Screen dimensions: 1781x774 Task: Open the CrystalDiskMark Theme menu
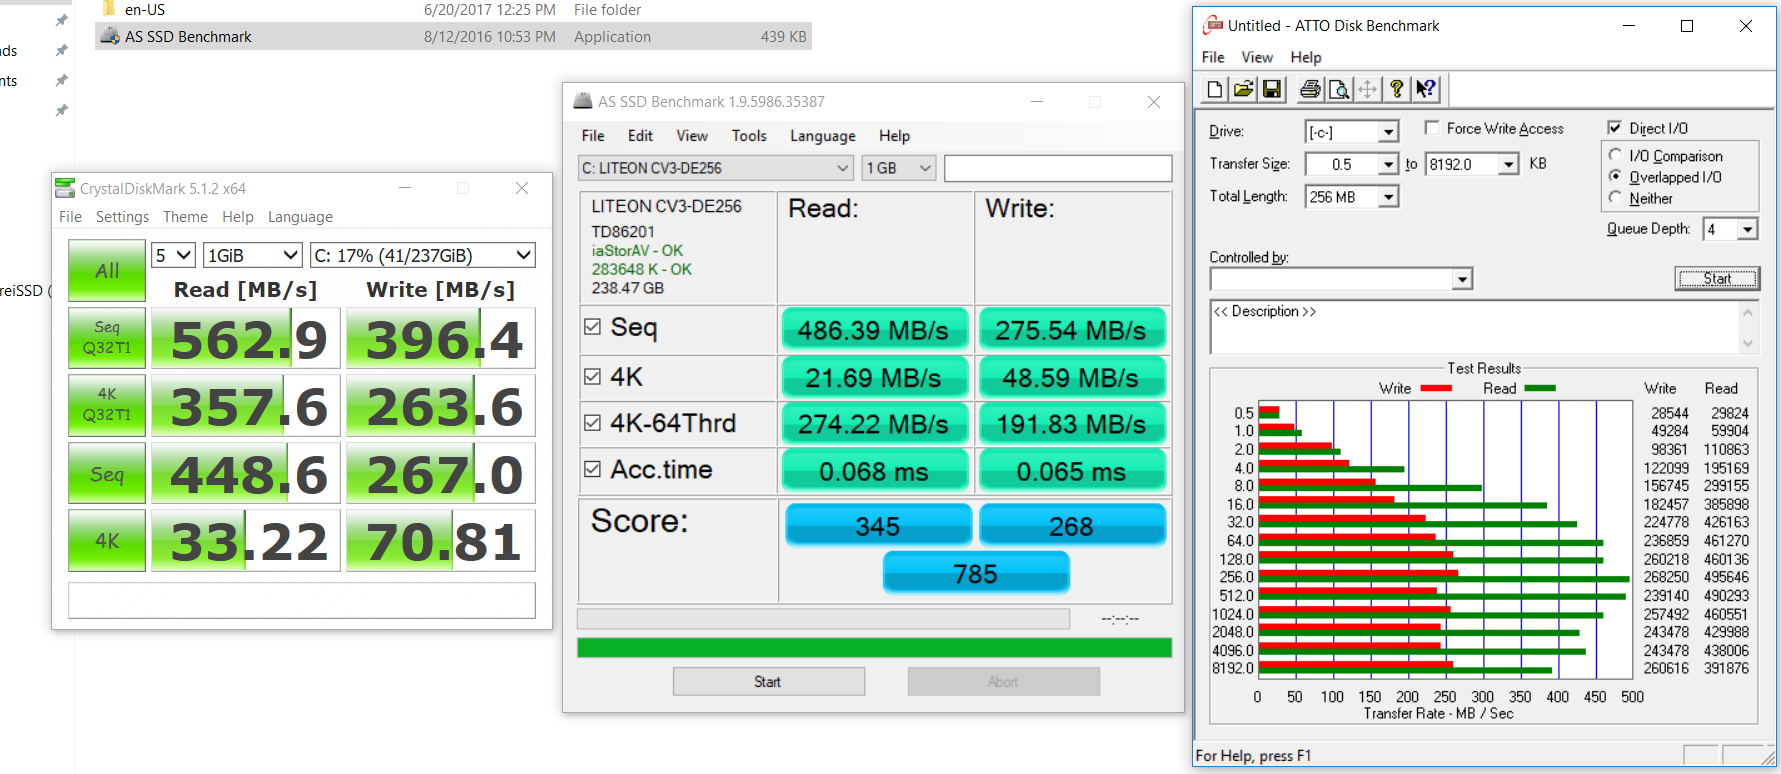185,217
